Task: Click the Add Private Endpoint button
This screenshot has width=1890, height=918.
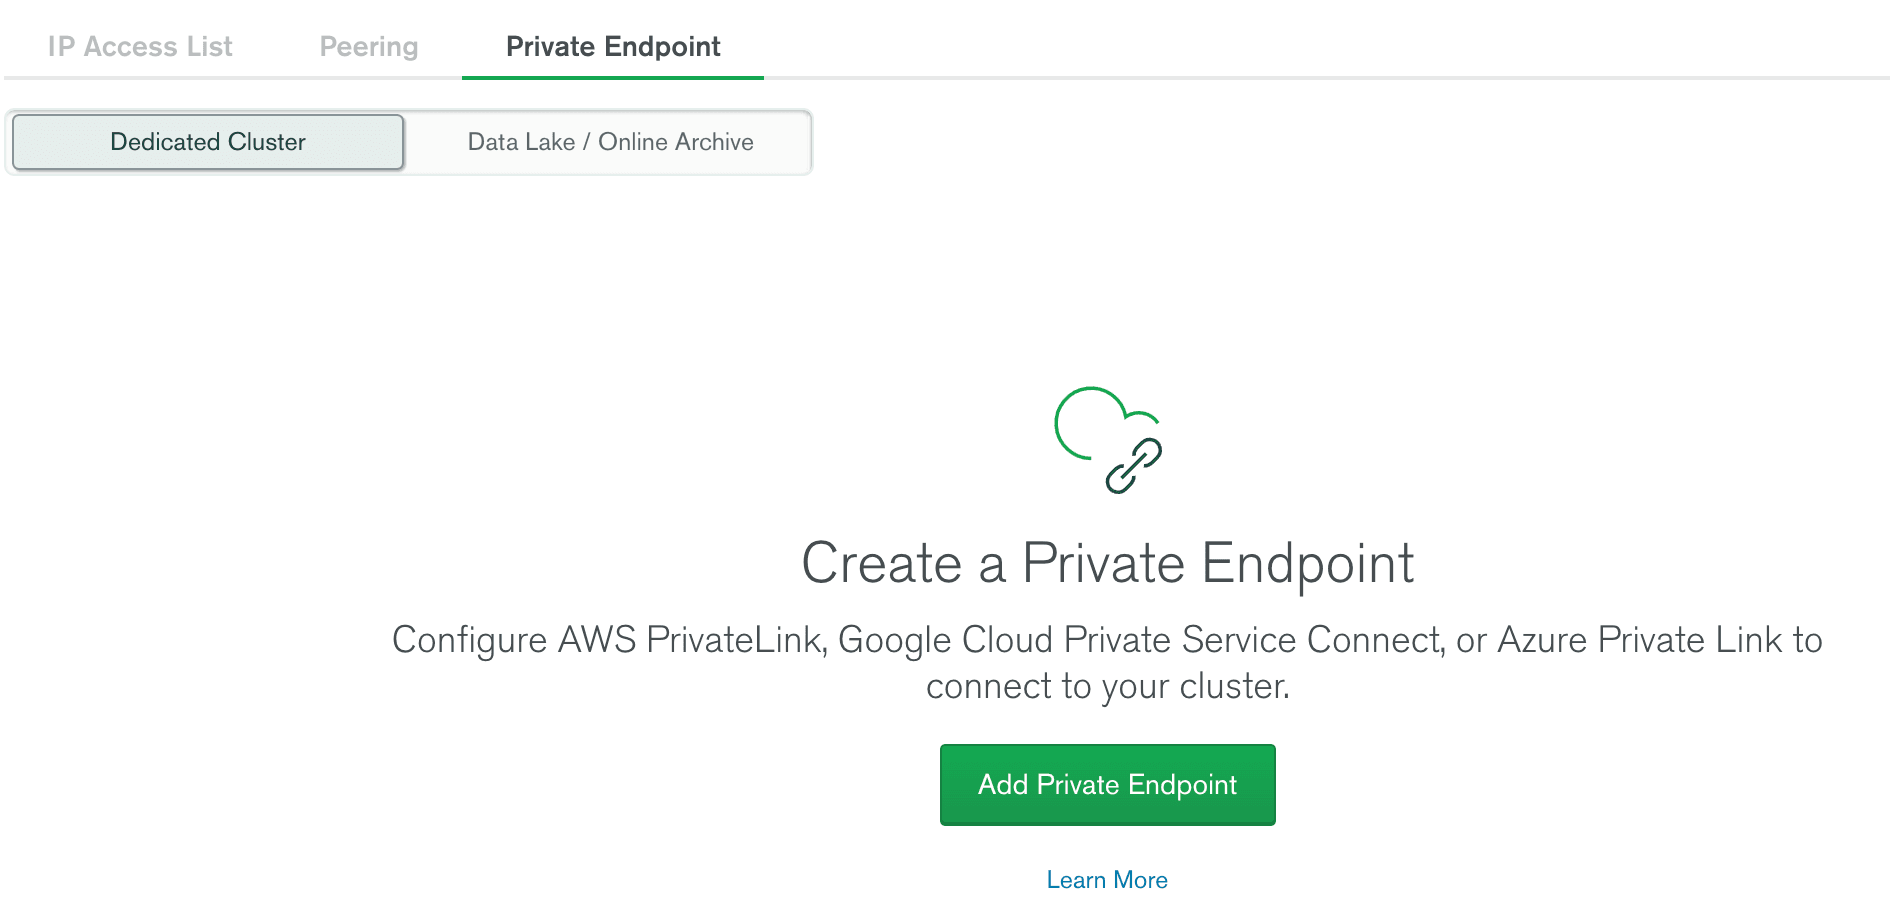Action: (1107, 785)
